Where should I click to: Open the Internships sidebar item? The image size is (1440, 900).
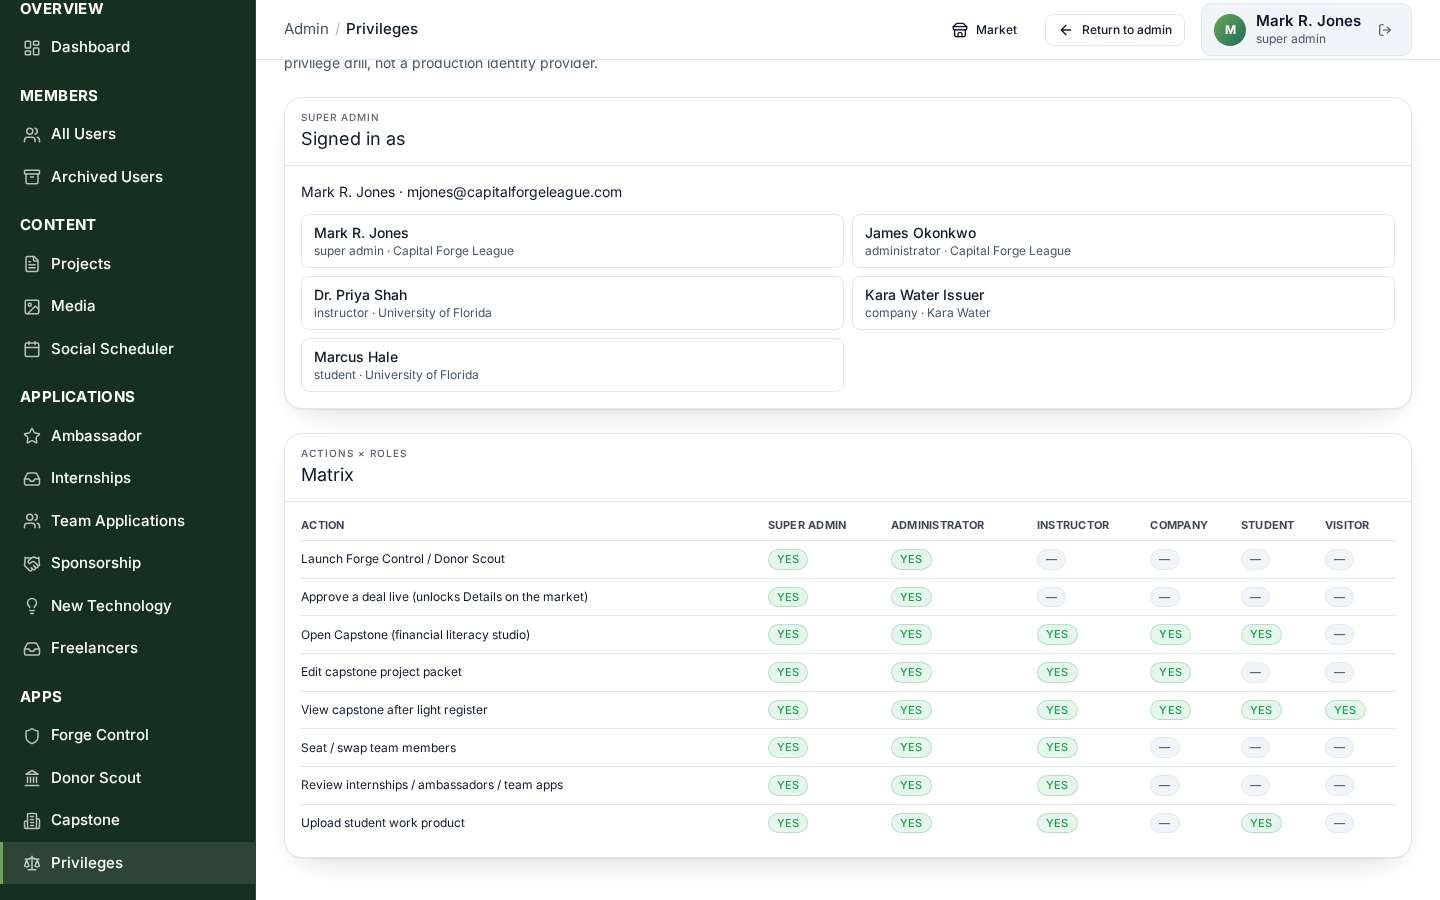click(128, 478)
